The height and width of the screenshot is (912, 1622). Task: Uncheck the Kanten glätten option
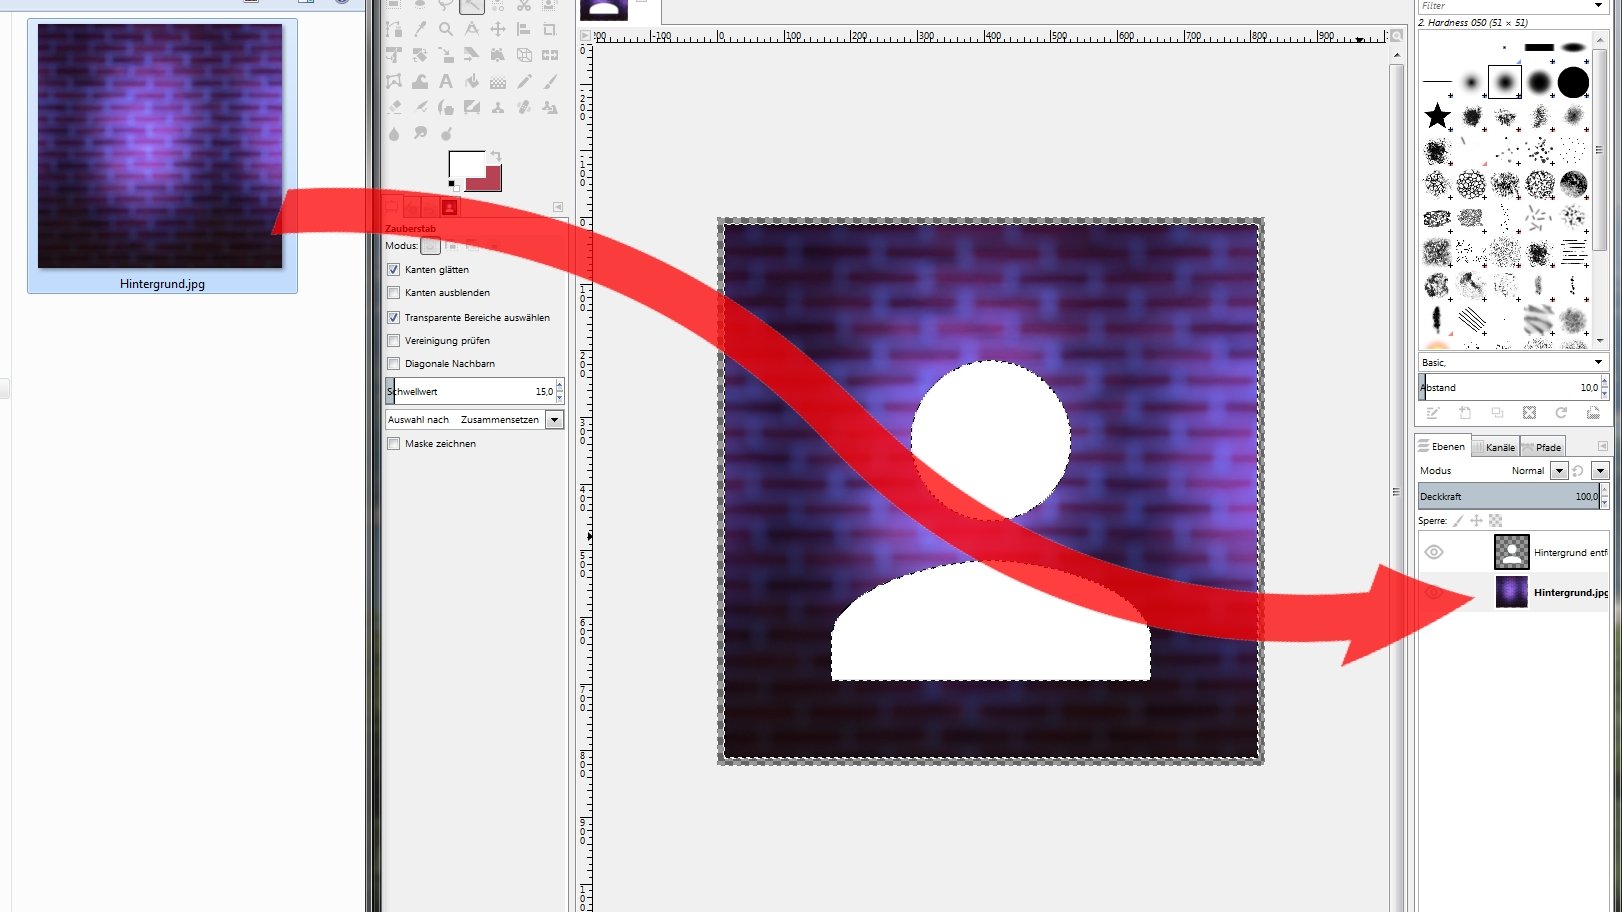(393, 269)
